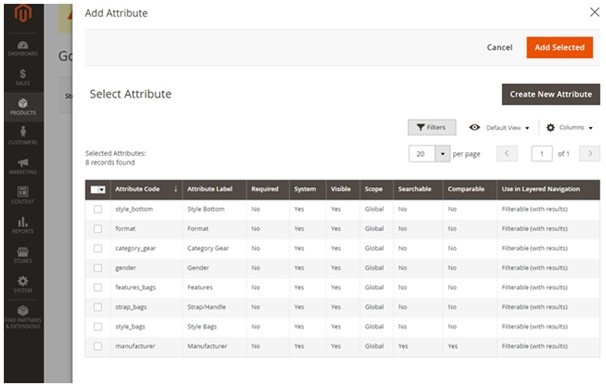Click the Add Selected button

pyautogui.click(x=560, y=48)
